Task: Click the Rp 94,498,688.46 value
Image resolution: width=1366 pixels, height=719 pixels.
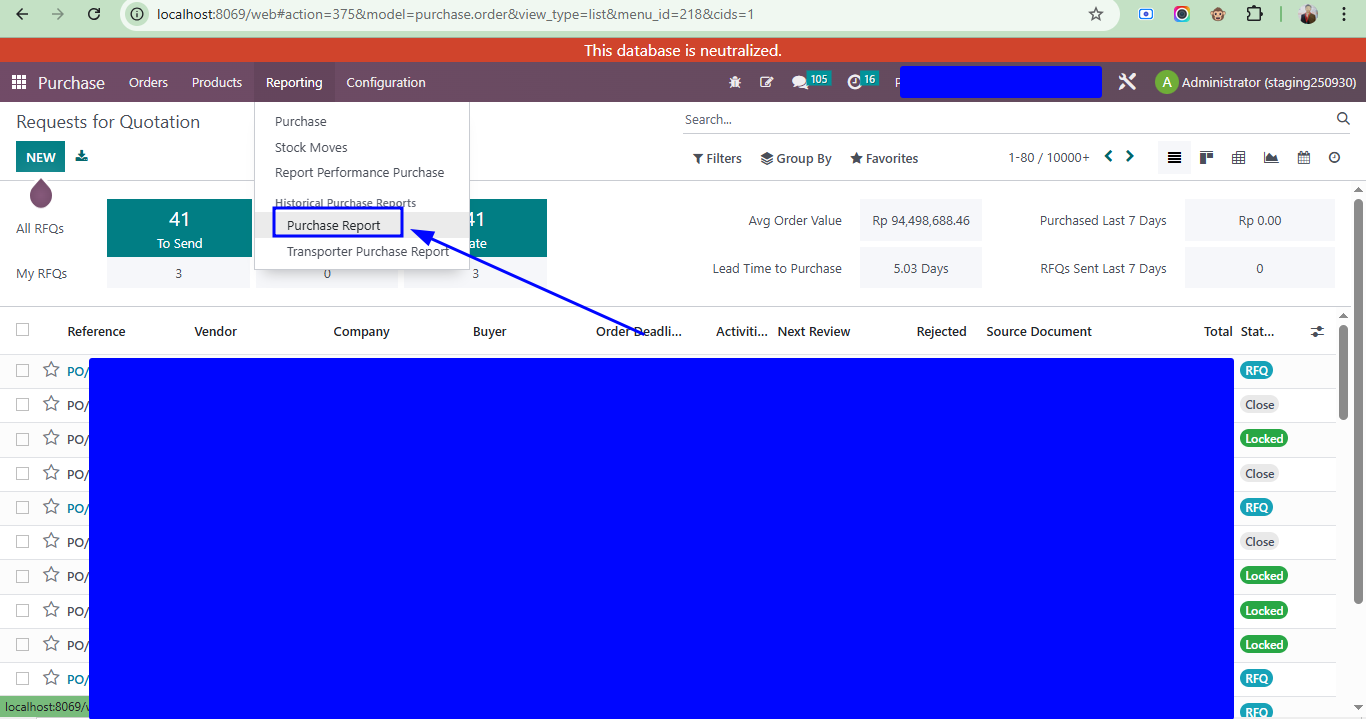Action: (921, 220)
